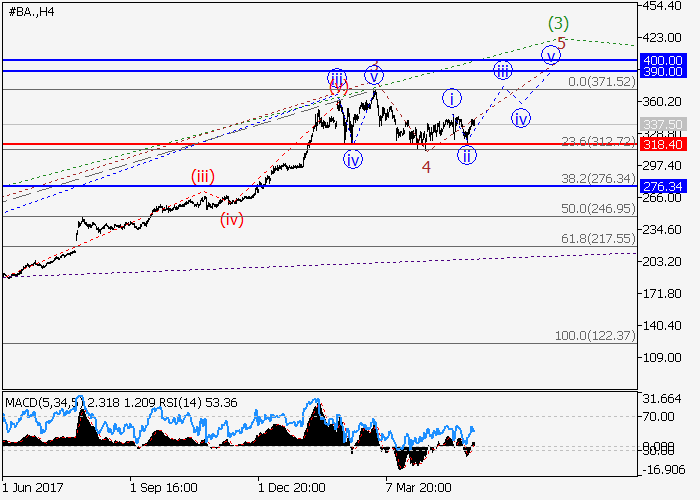The height and width of the screenshot is (500, 700).
Task: Select the red (v) wave label
Action: pos(338,89)
